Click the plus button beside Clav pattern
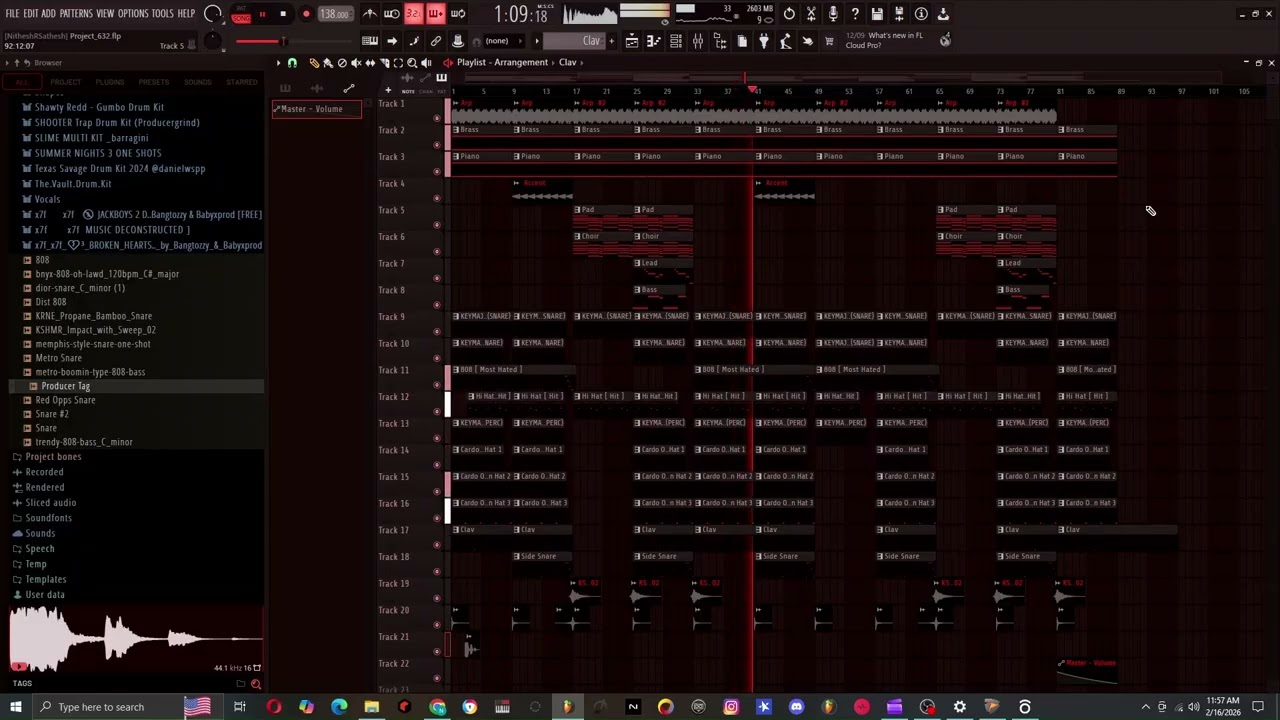The width and height of the screenshot is (1280, 720). point(612,41)
